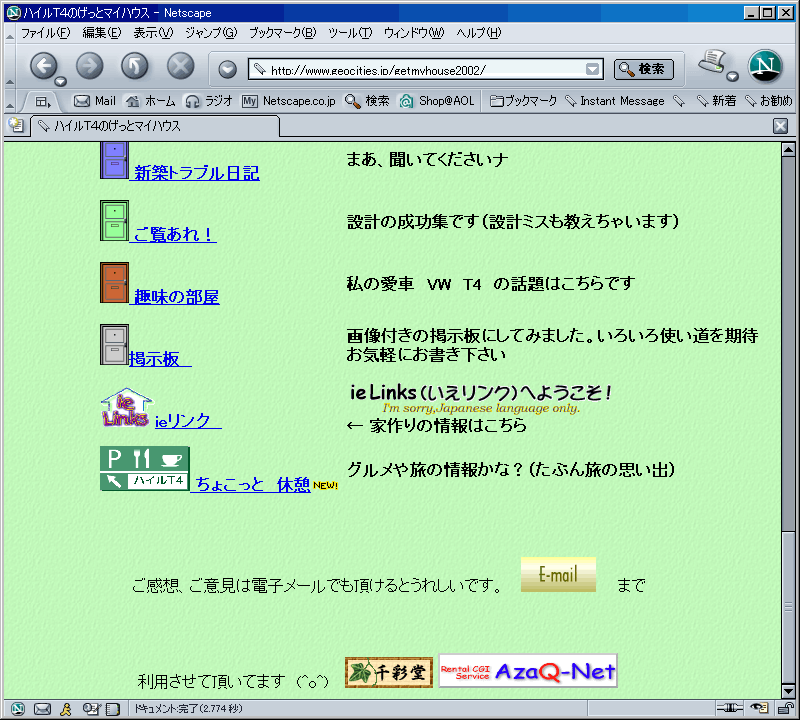This screenshot has height=720, width=800.
Task: Close the current tab with X button
Action: click(780, 126)
